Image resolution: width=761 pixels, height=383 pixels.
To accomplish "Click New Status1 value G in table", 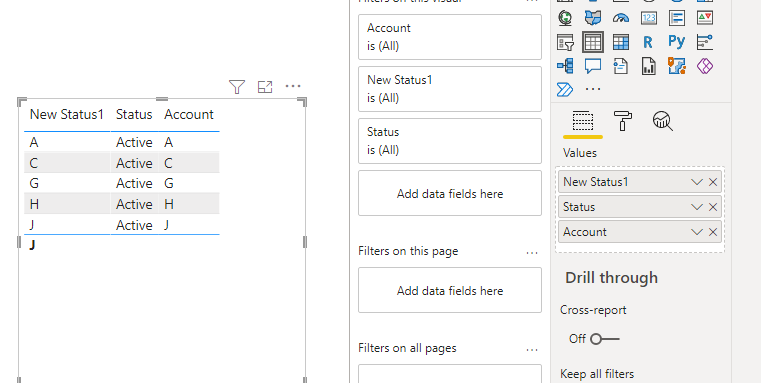I will [x=34, y=183].
